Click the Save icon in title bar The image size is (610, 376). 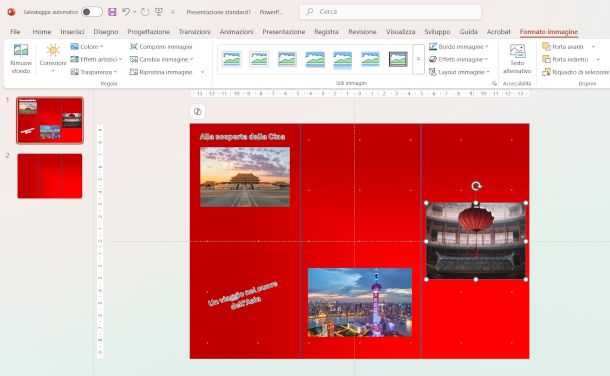(x=112, y=12)
